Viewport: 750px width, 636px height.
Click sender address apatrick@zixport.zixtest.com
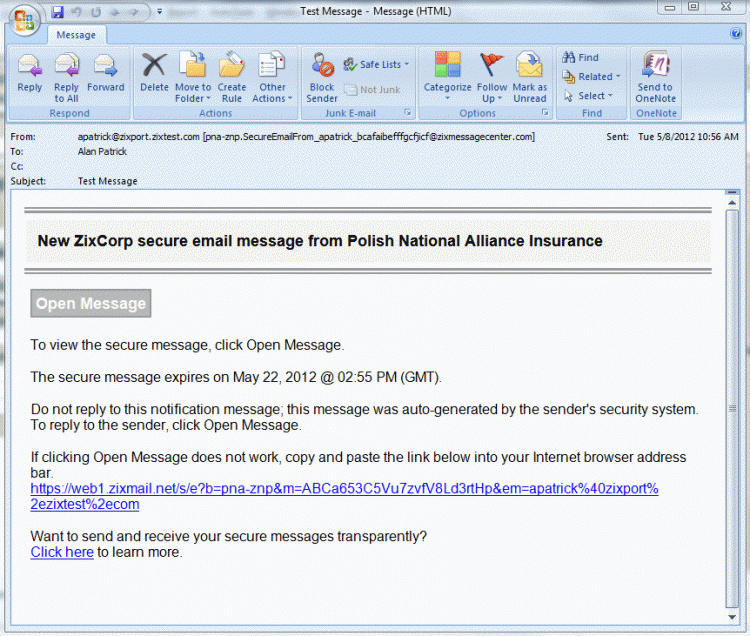pos(139,137)
